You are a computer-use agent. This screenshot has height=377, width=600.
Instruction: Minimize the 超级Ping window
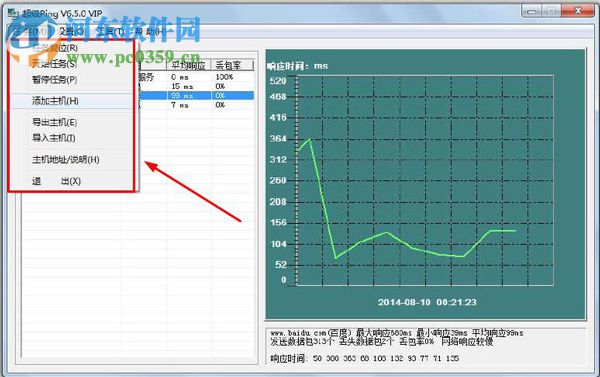532,11
